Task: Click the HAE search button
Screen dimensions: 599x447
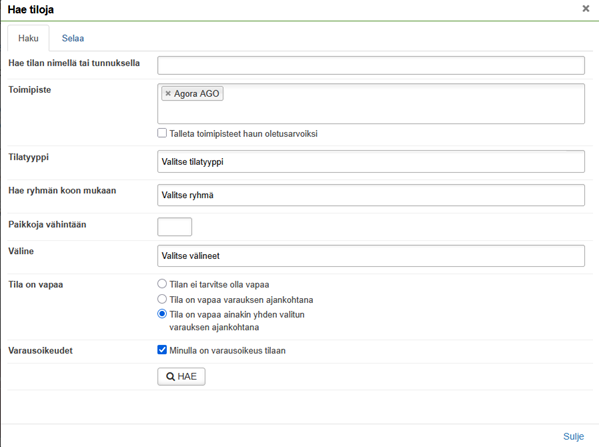Action: (181, 377)
